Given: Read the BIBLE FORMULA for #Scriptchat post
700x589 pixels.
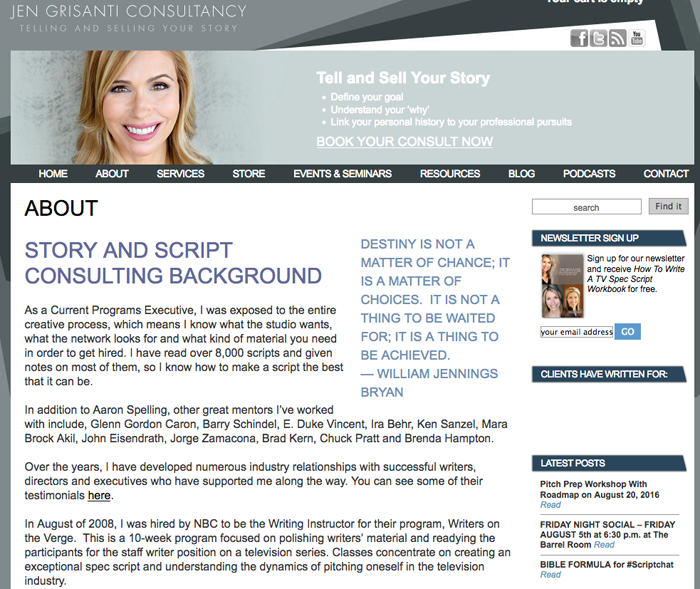Looking at the screenshot, I should point(550,575).
